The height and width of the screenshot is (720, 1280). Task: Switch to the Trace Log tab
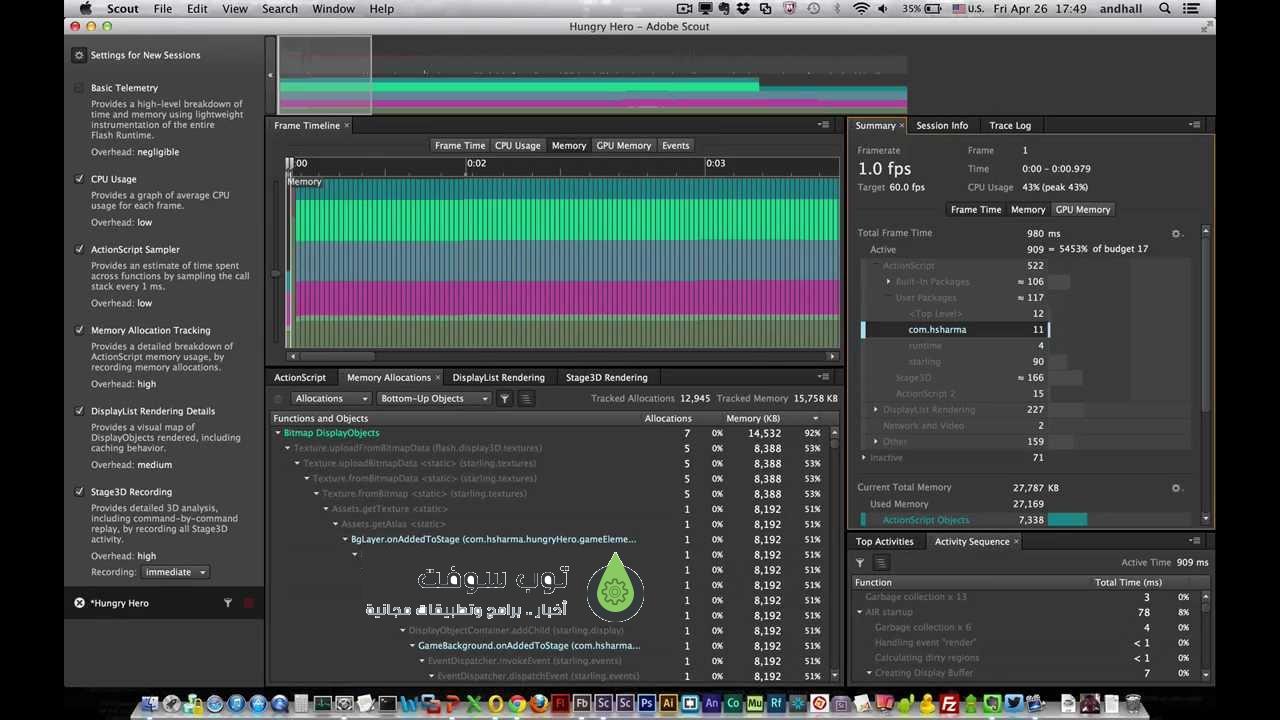click(1010, 125)
